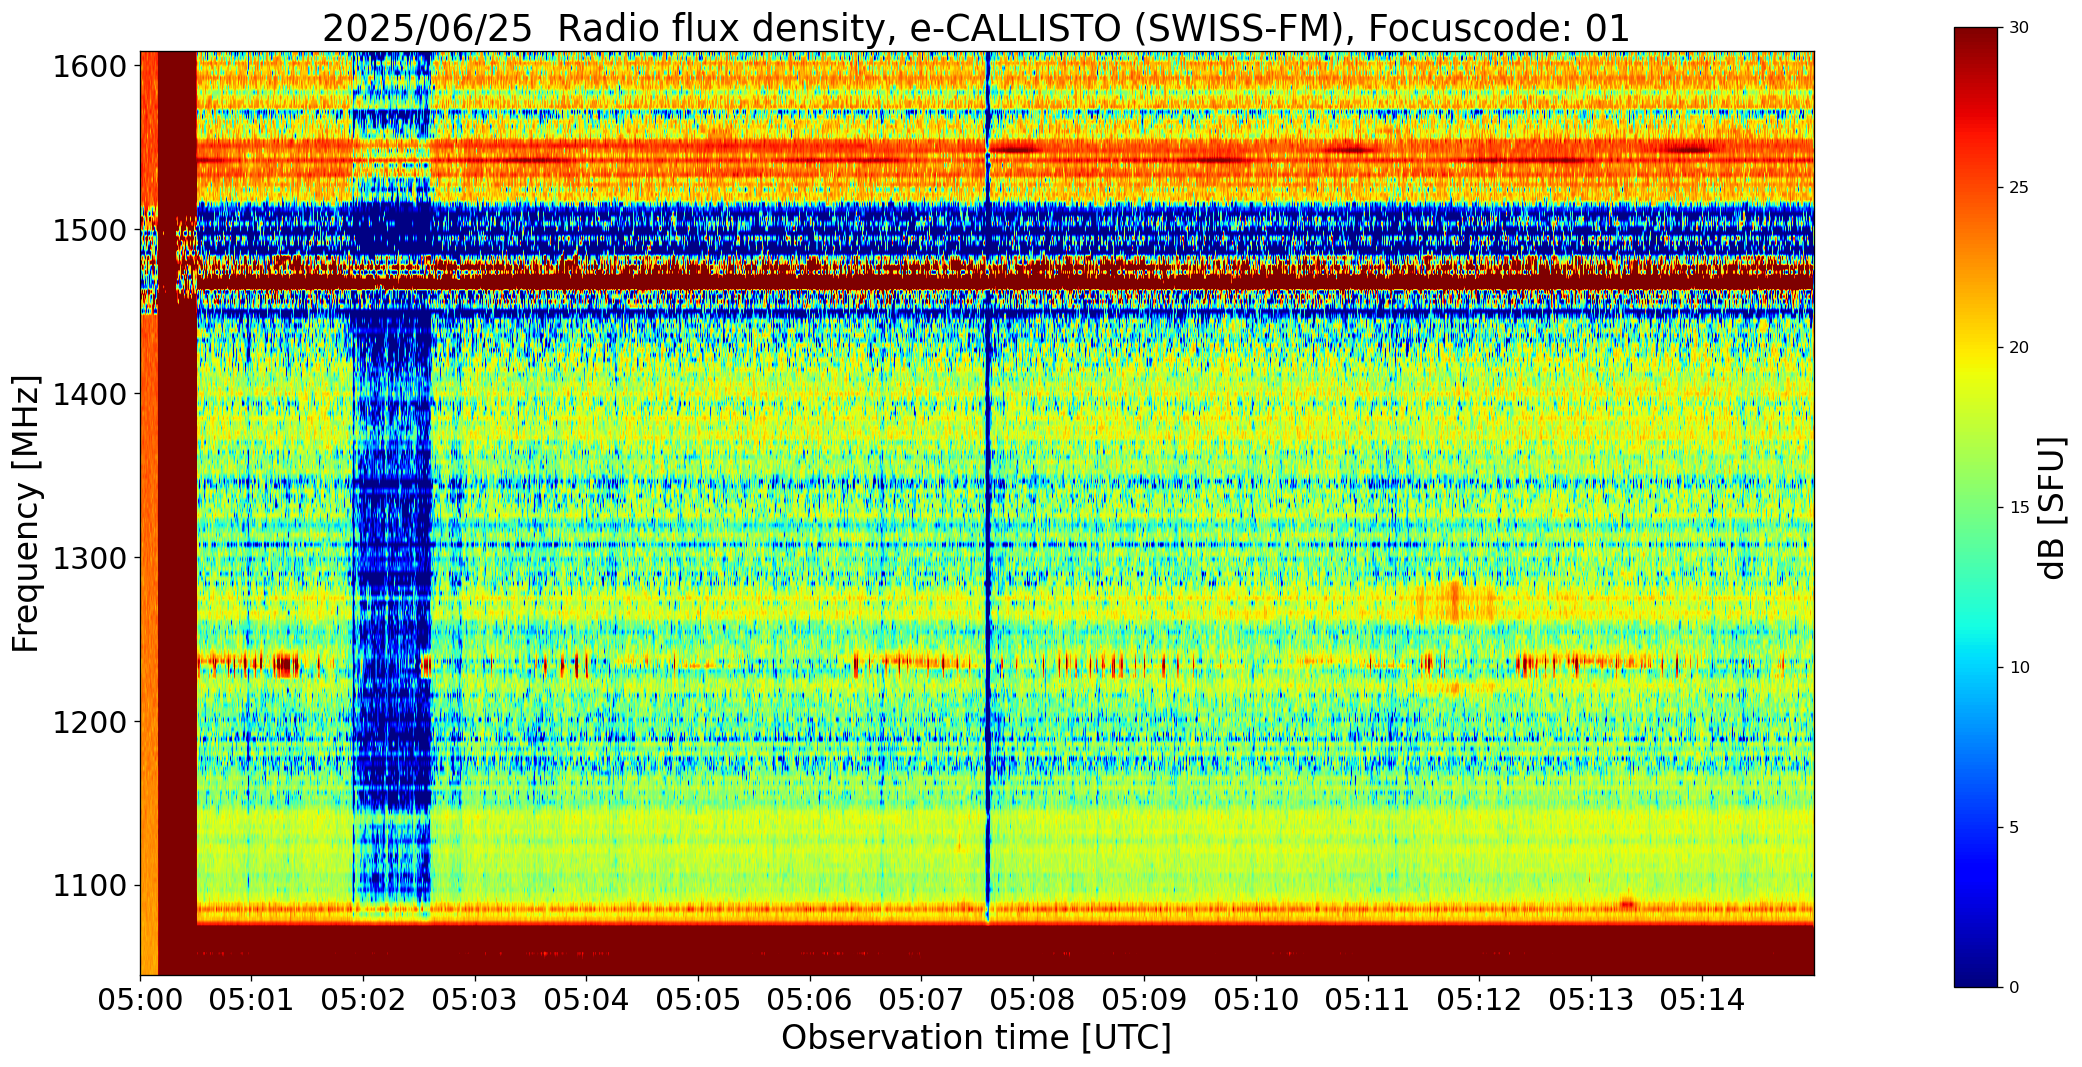Click the colorbar tick label 10
Viewport: 2082px width, 1067px height.
pyautogui.click(x=2019, y=668)
